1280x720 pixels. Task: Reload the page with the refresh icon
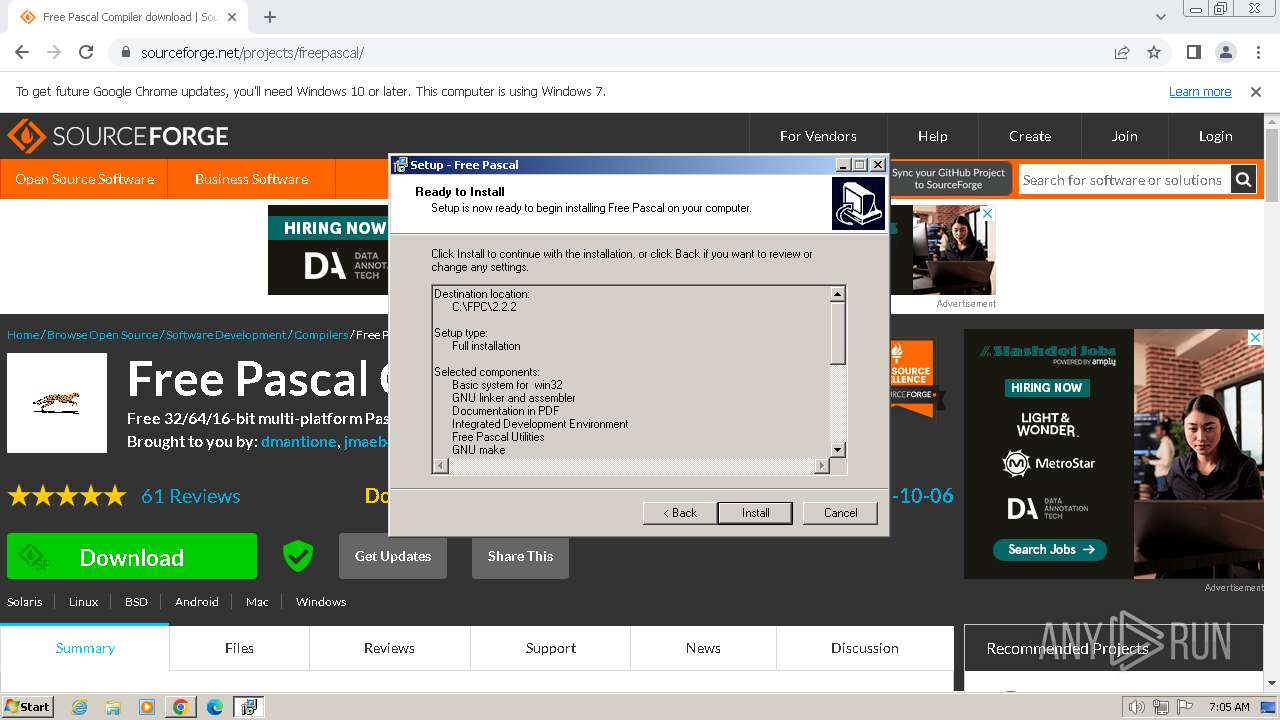(x=86, y=52)
